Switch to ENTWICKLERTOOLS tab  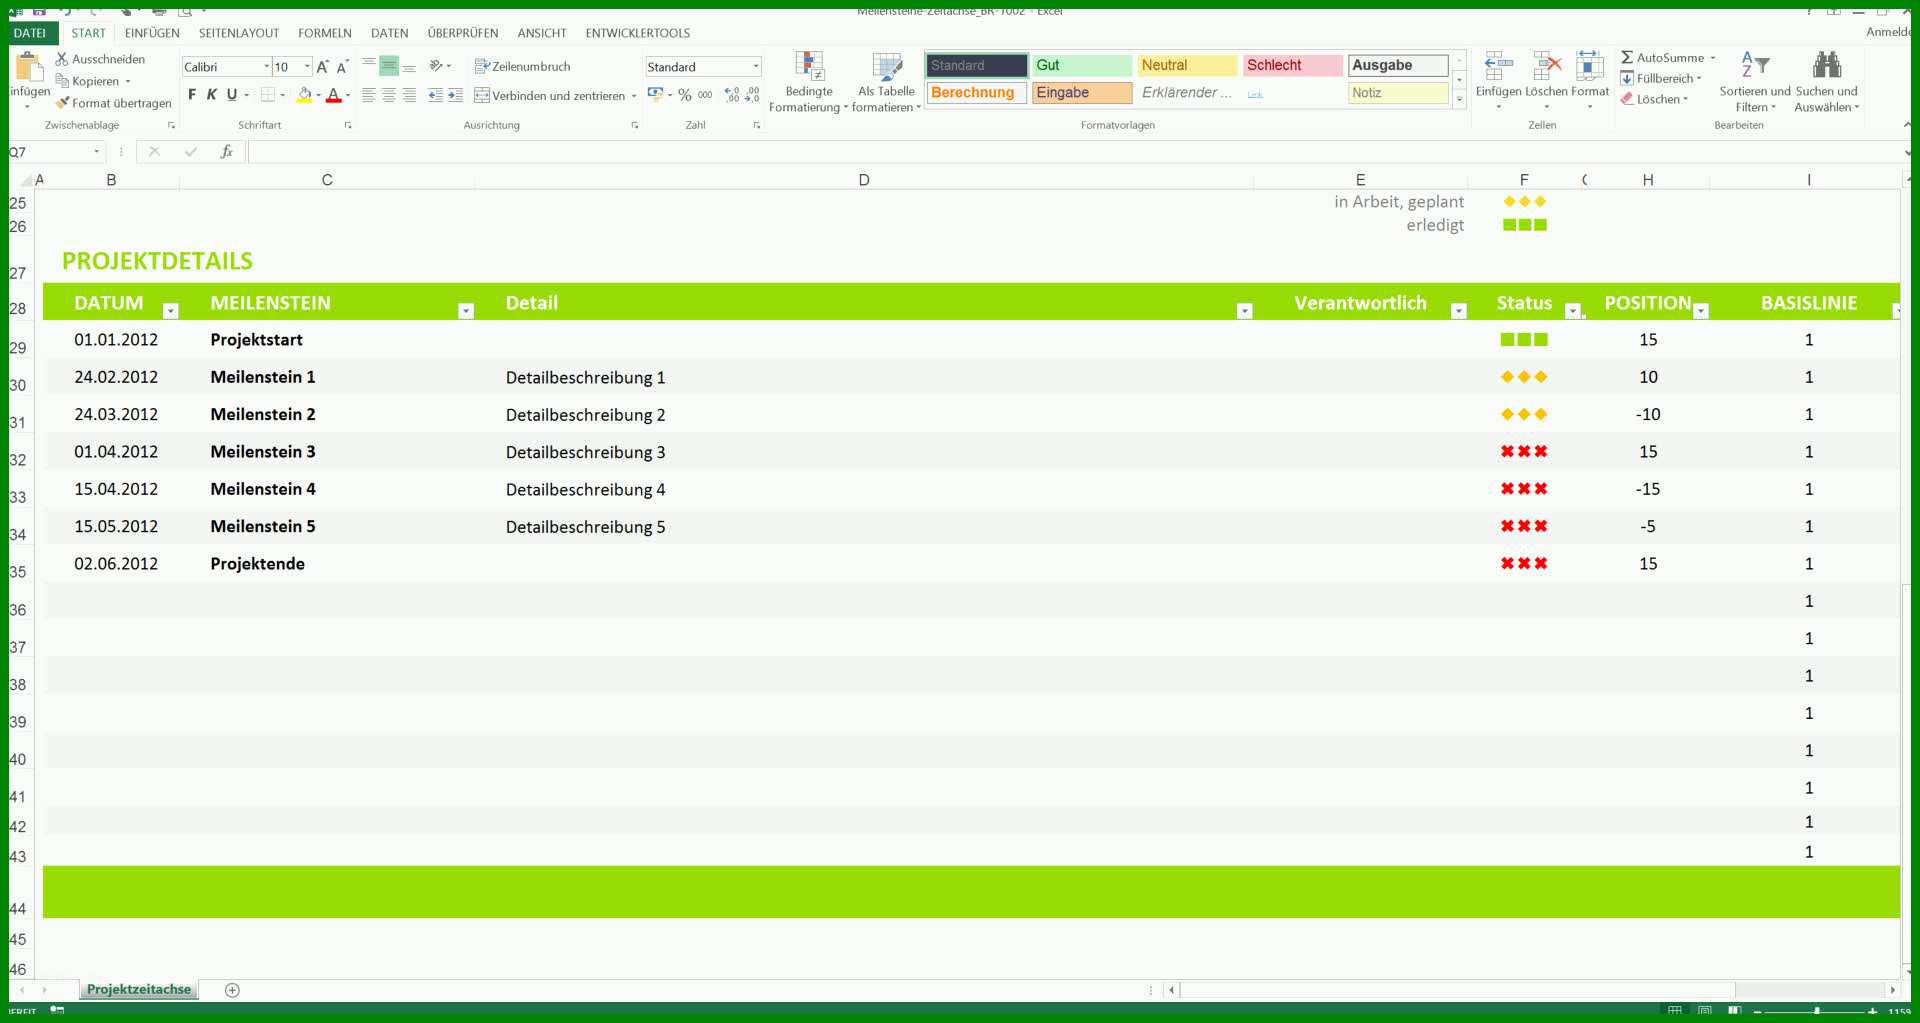(638, 33)
